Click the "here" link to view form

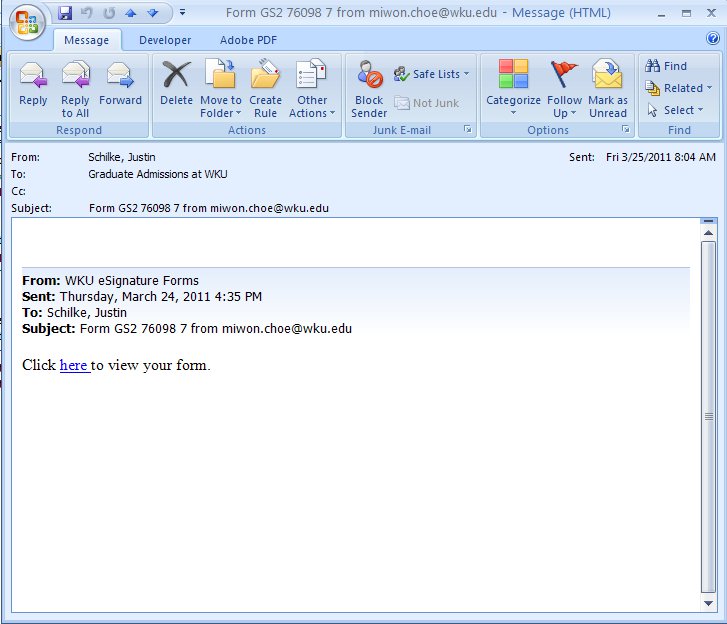(74, 365)
